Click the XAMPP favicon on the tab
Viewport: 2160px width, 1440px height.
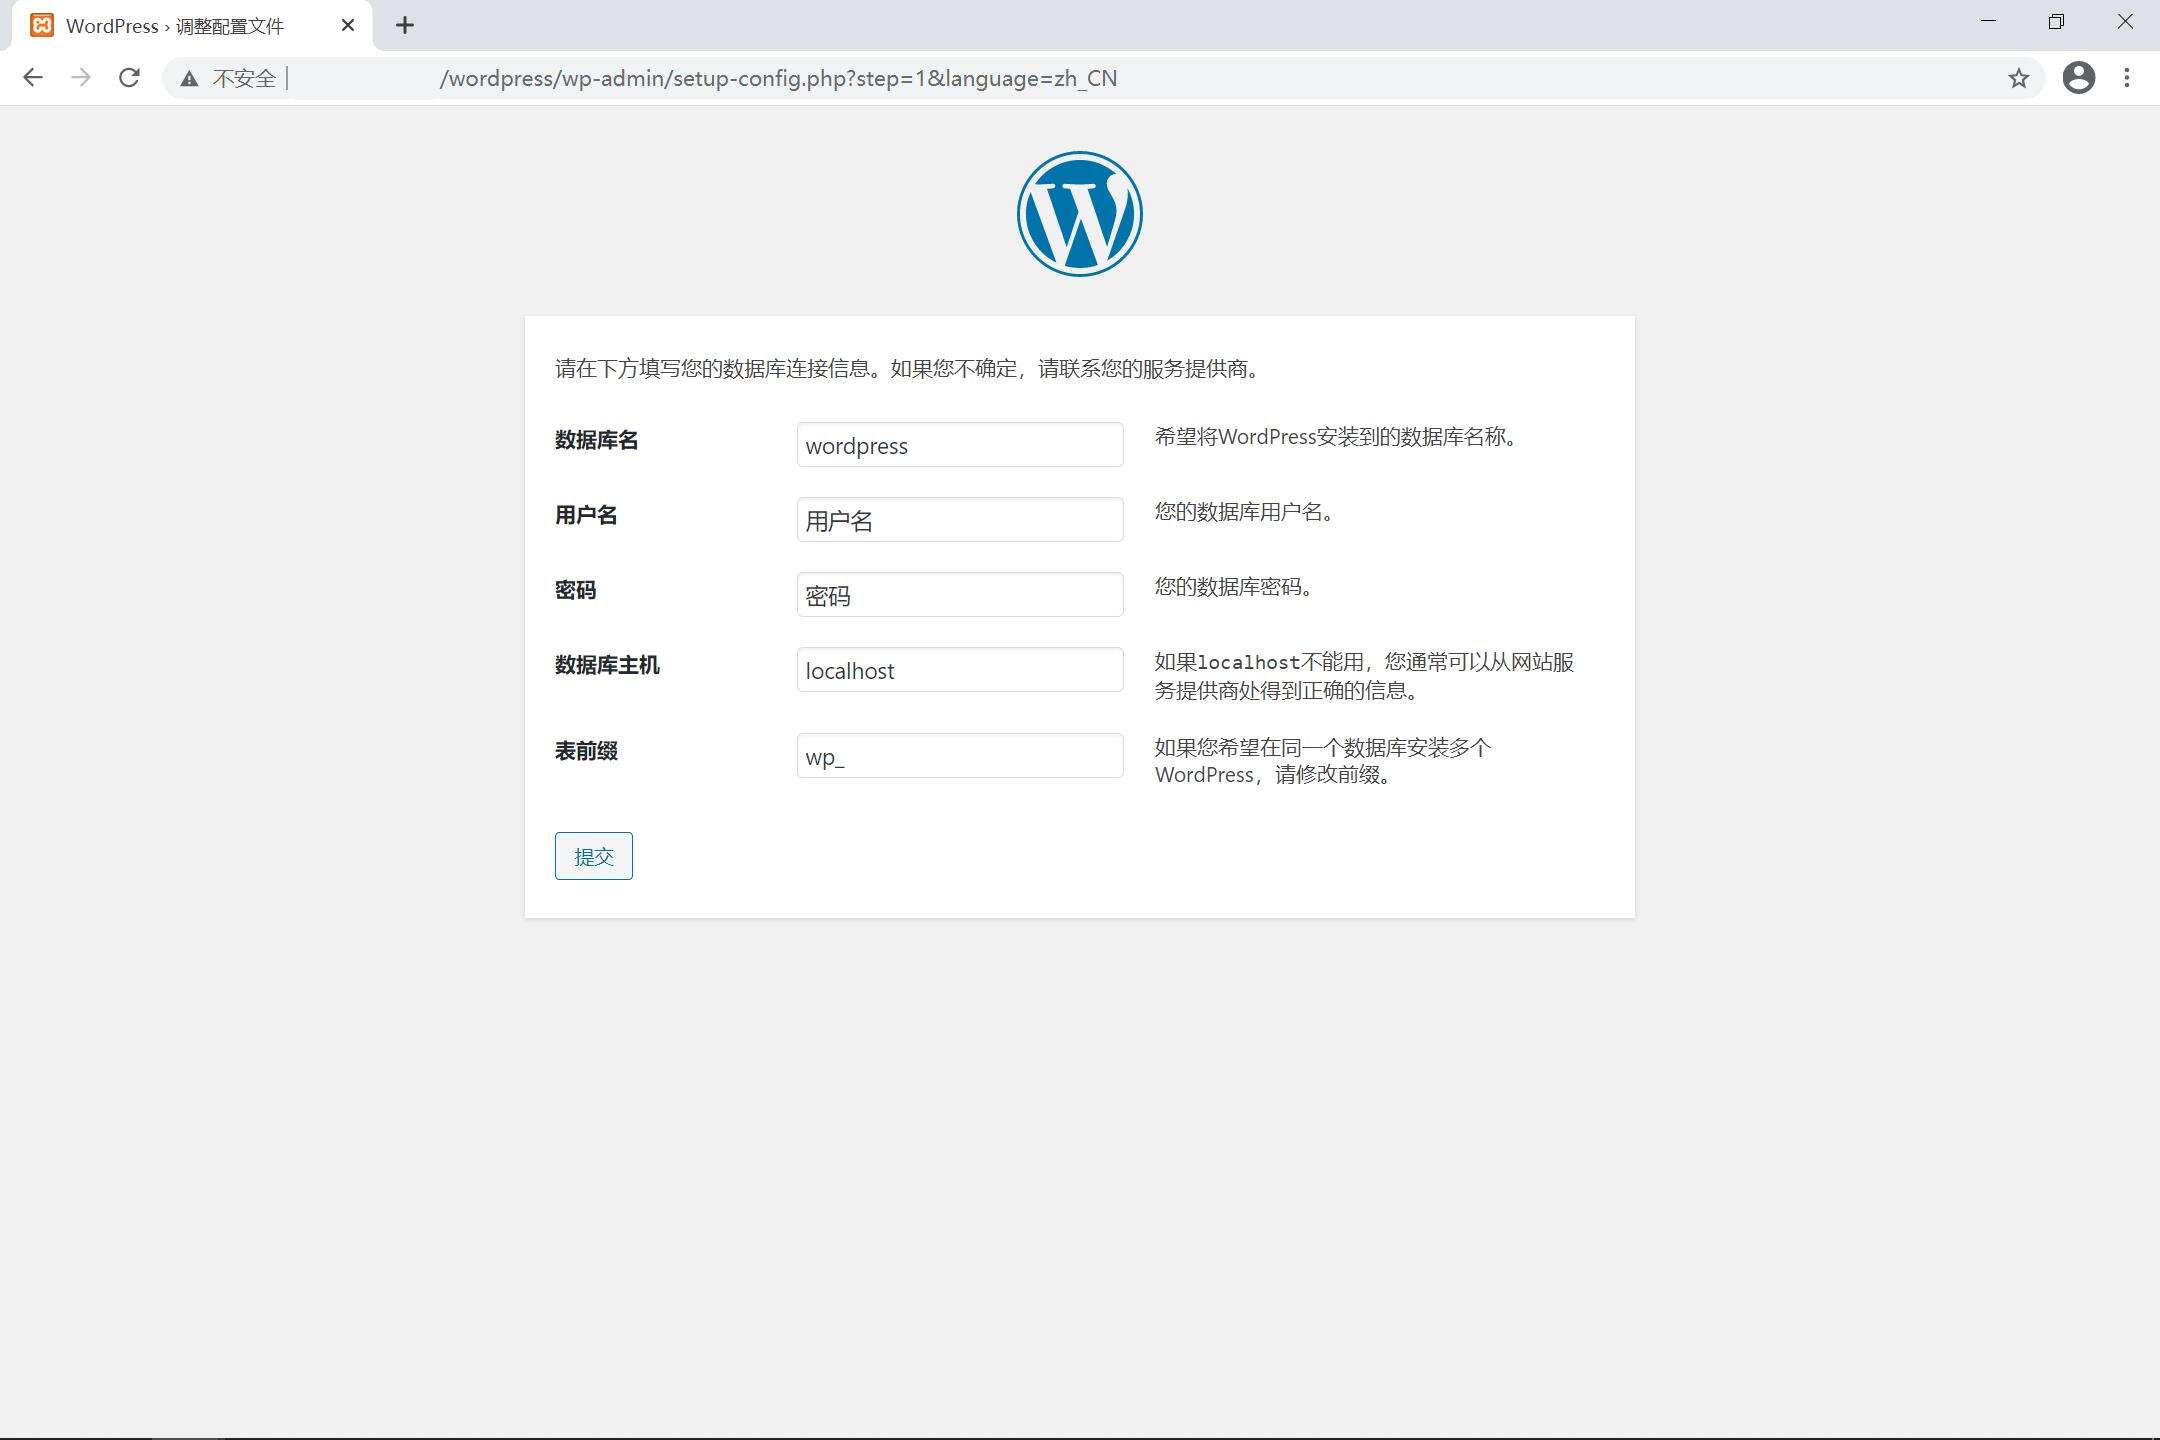(x=42, y=26)
